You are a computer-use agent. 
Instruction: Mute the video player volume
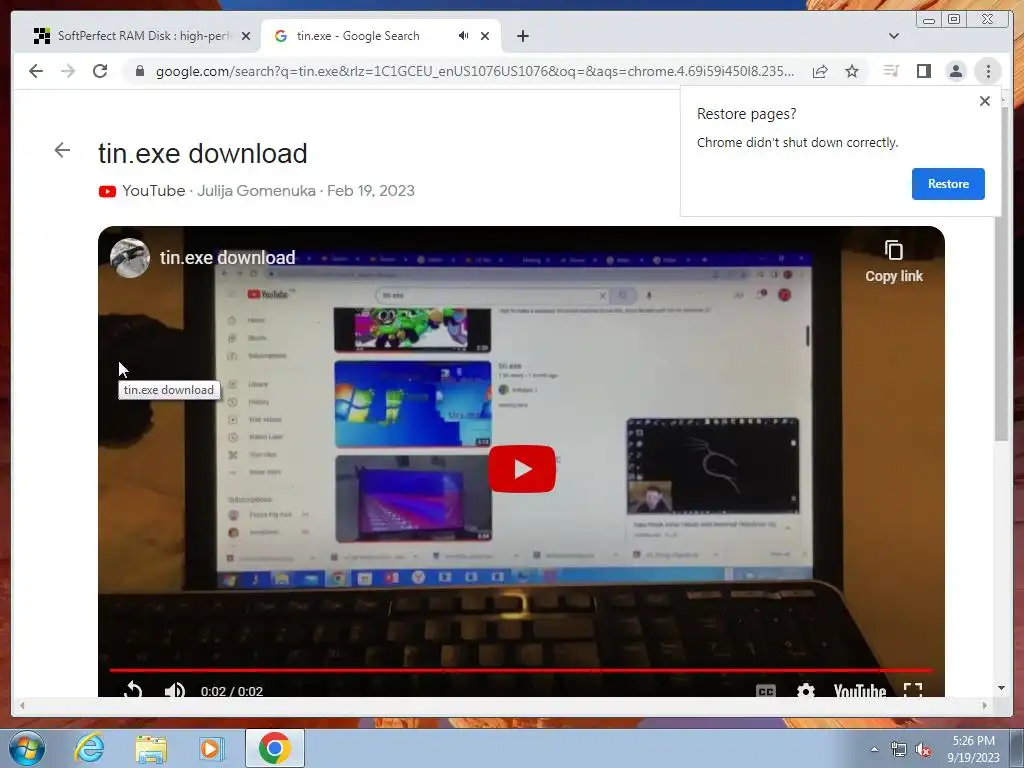point(174,690)
